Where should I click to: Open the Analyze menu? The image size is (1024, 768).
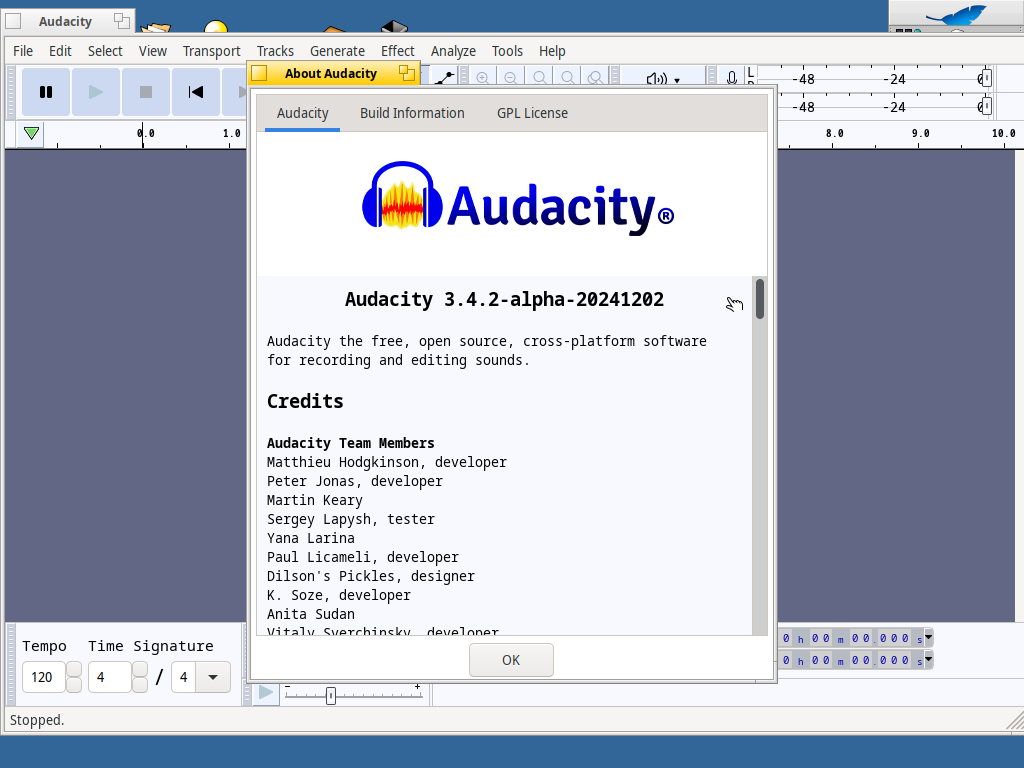(453, 51)
